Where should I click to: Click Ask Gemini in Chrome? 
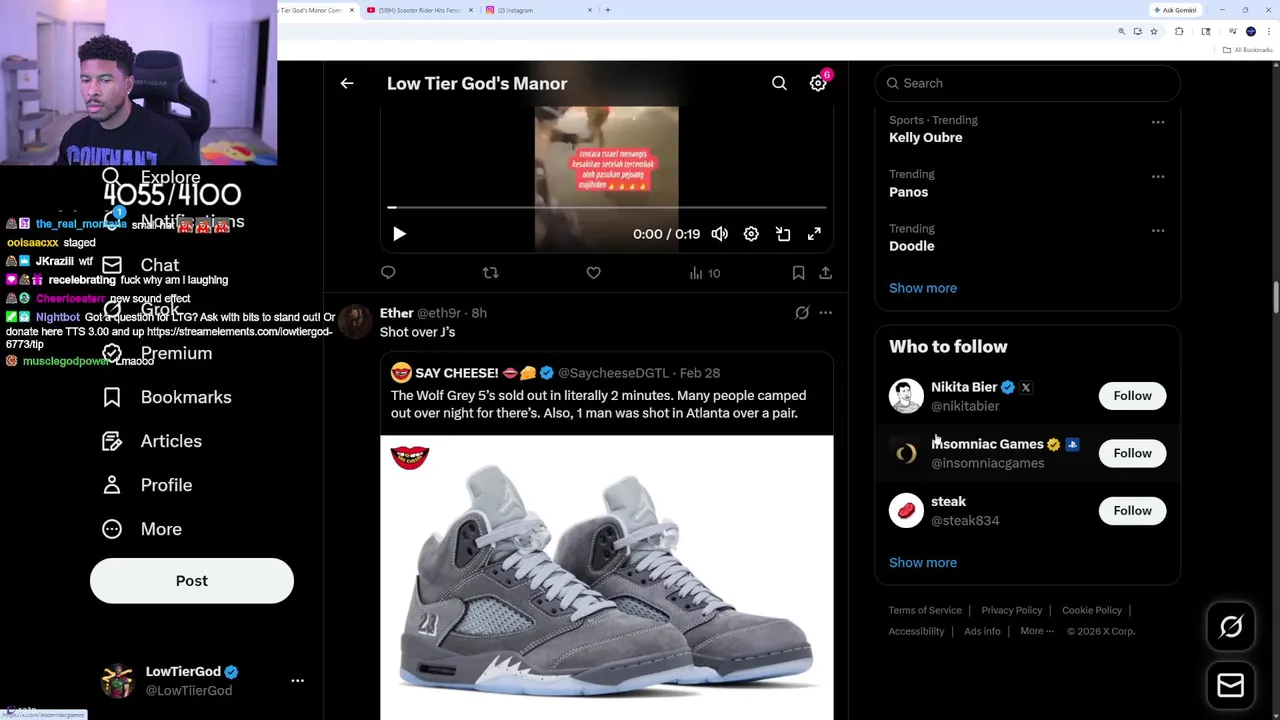pos(1175,10)
